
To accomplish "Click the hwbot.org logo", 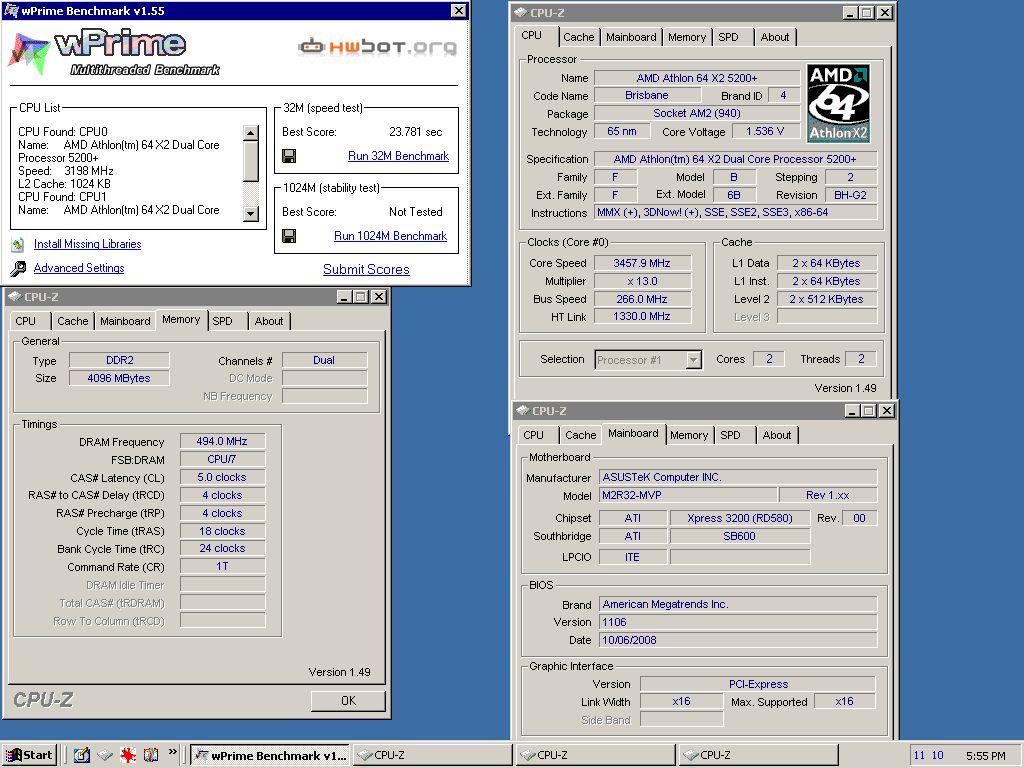I will [x=377, y=46].
